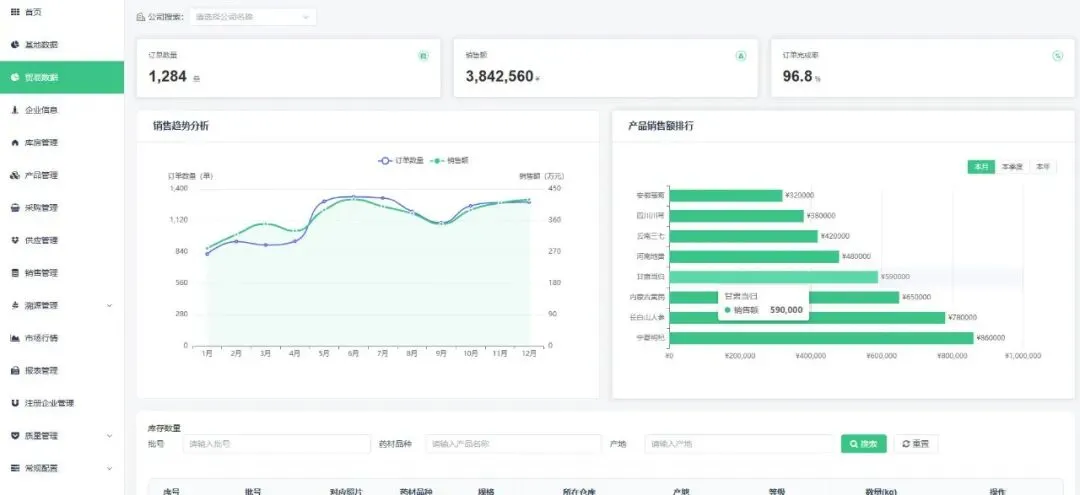
Task: Go to 销售管理 menu item
Action: point(62,273)
